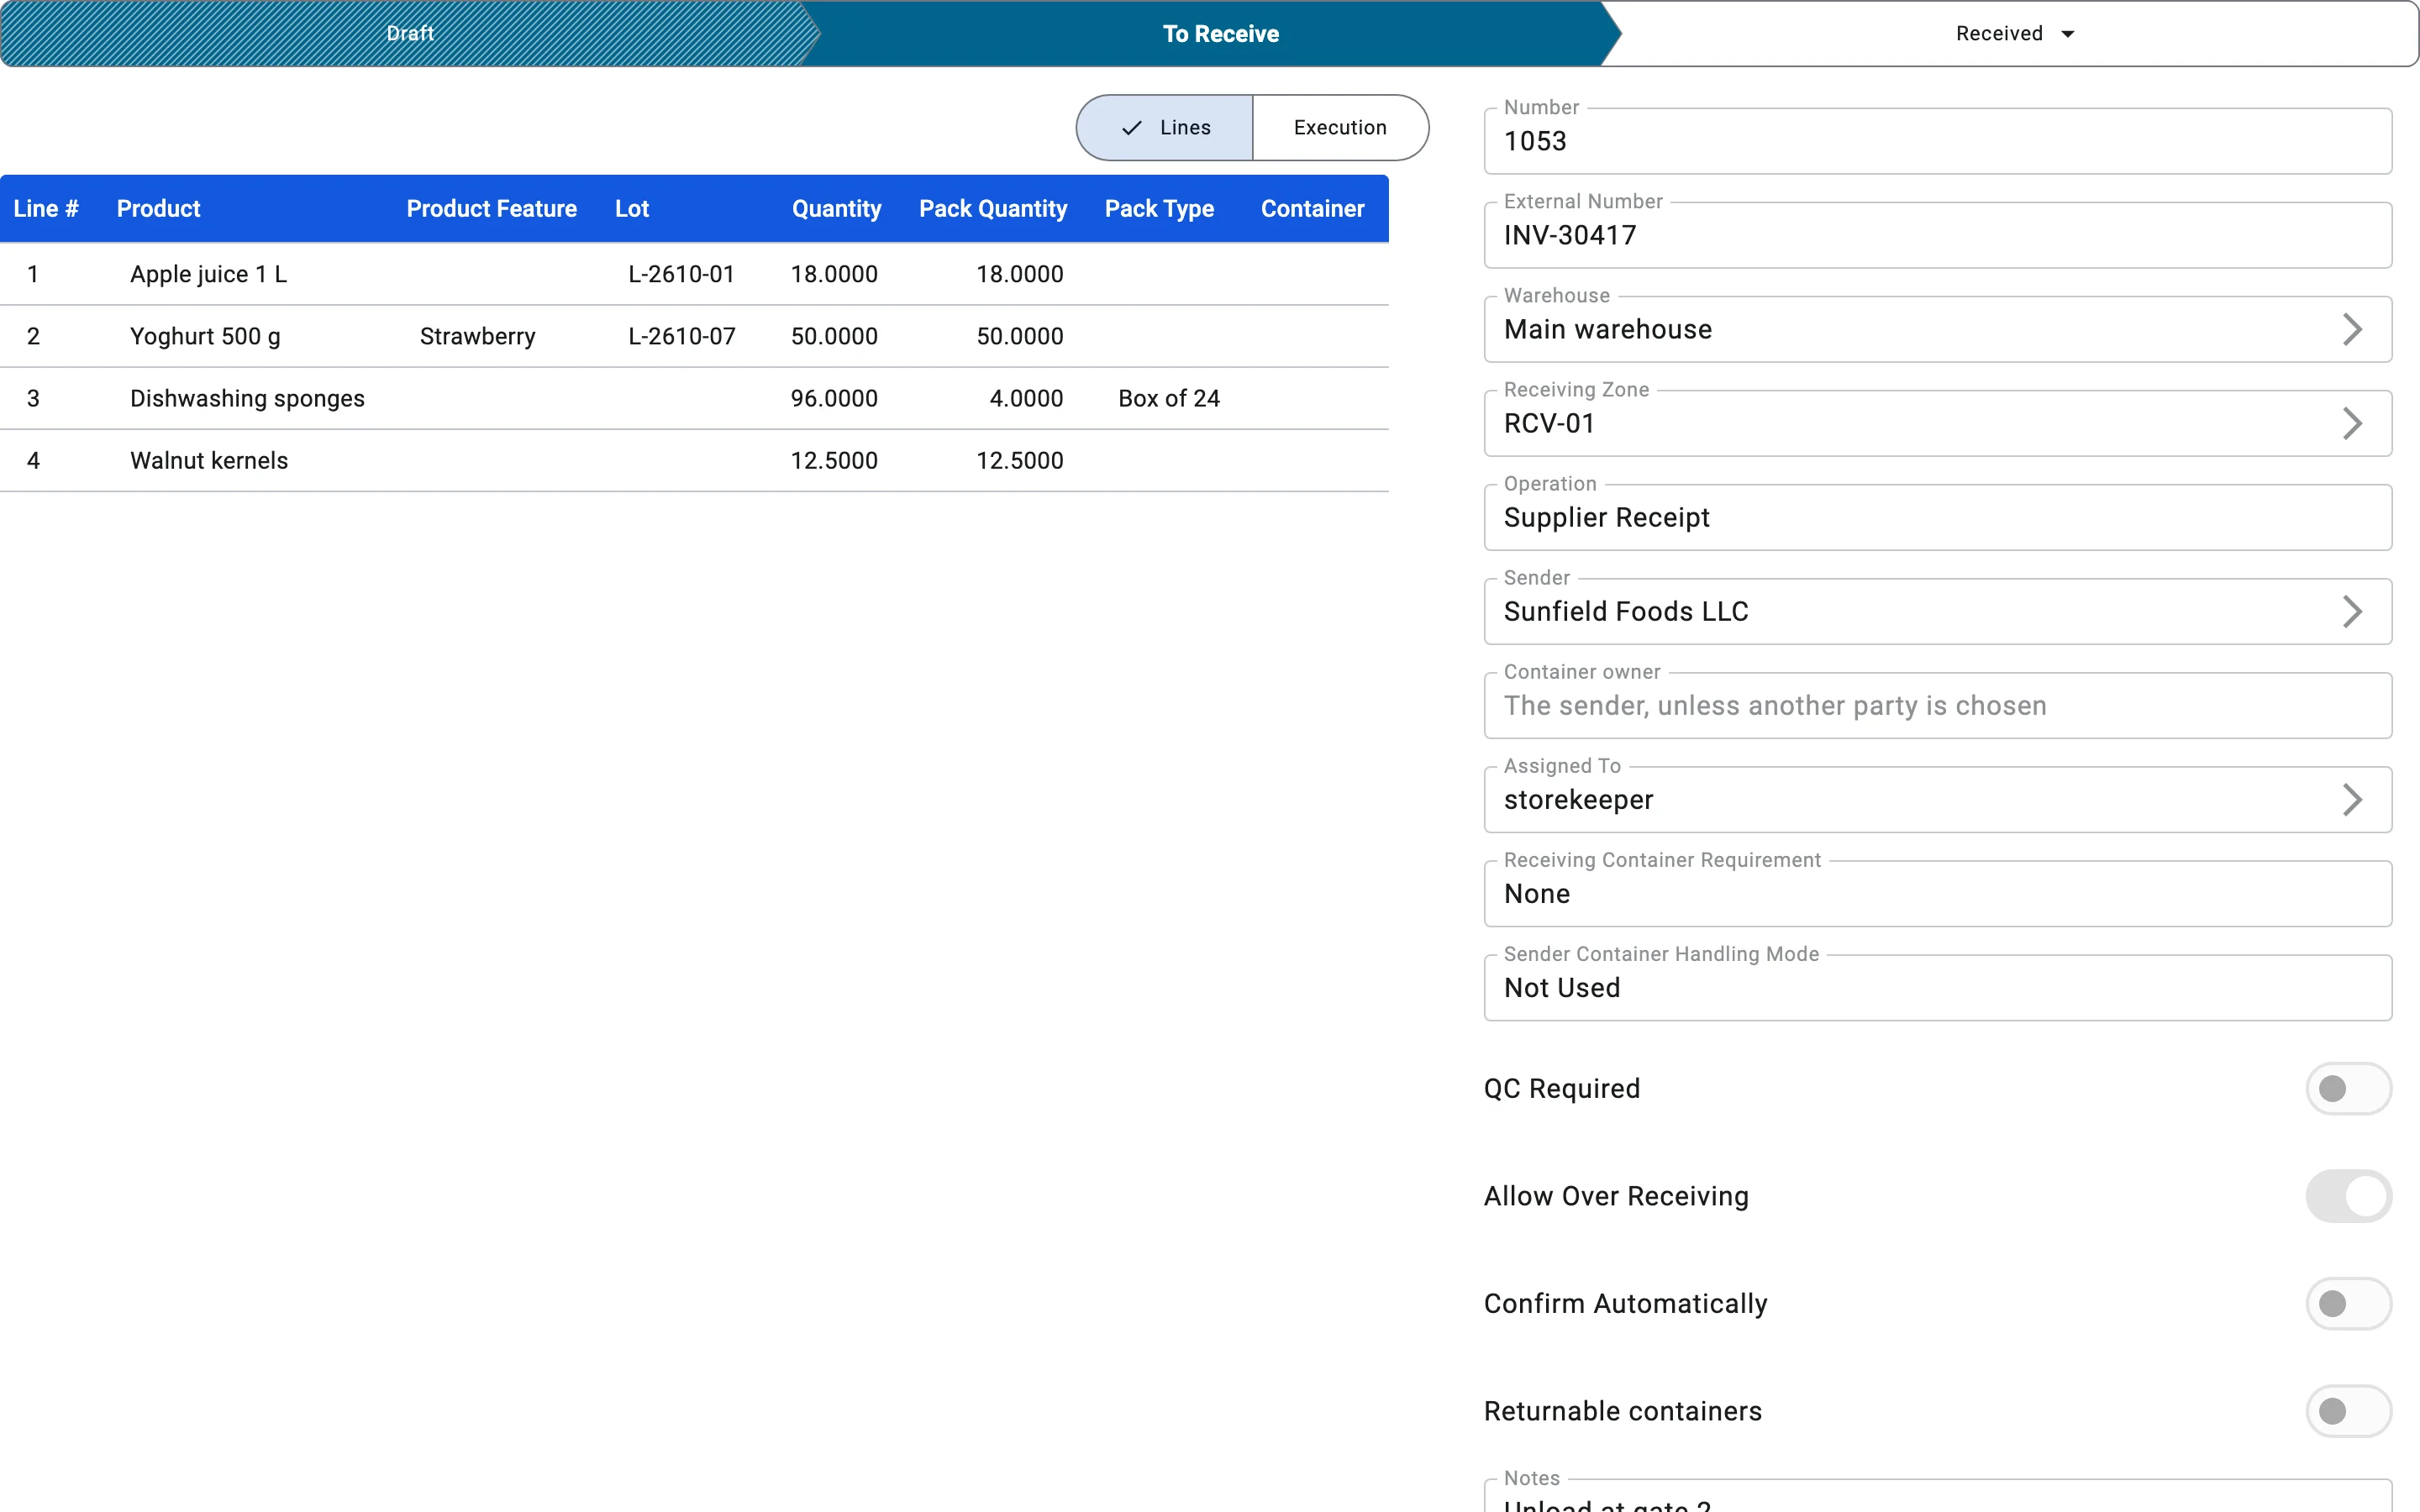Click lot L-2610-07 cell

tap(681, 336)
